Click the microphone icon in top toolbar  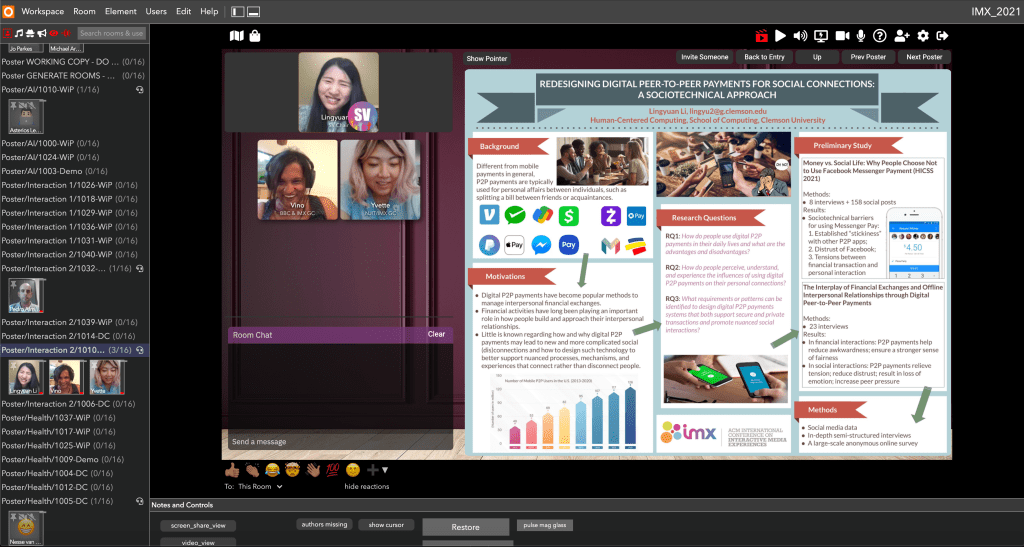(x=860, y=36)
